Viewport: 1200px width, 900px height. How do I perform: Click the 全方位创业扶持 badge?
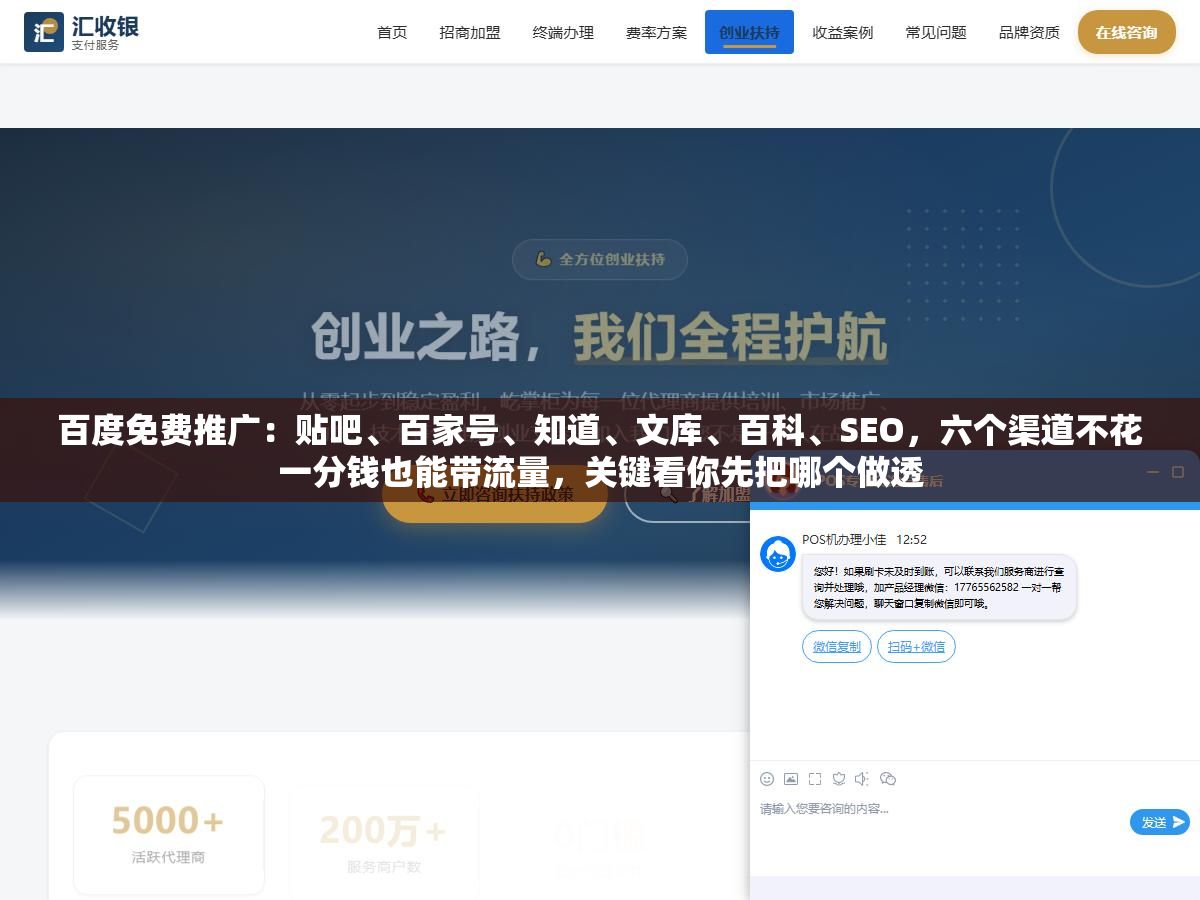[x=600, y=259]
